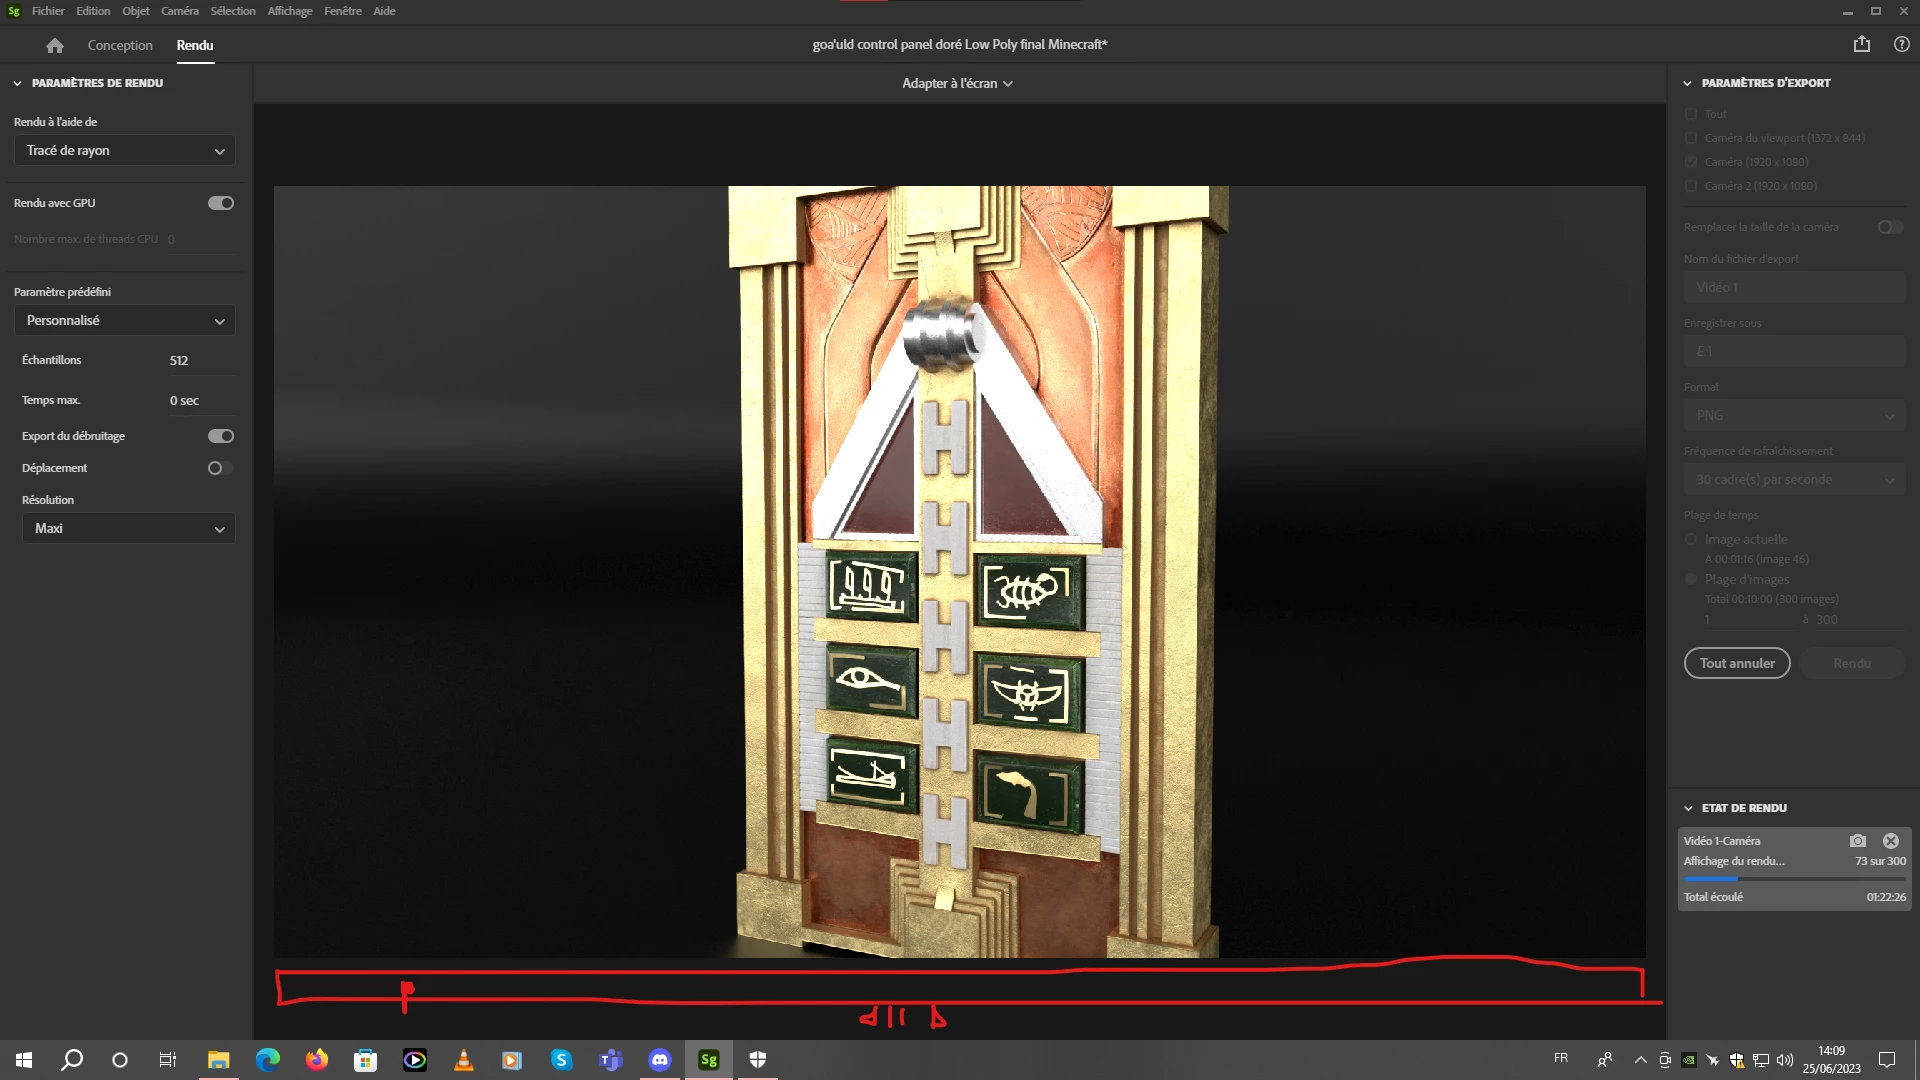The height and width of the screenshot is (1080, 1920).
Task: Click the Home icon
Action: (55, 45)
